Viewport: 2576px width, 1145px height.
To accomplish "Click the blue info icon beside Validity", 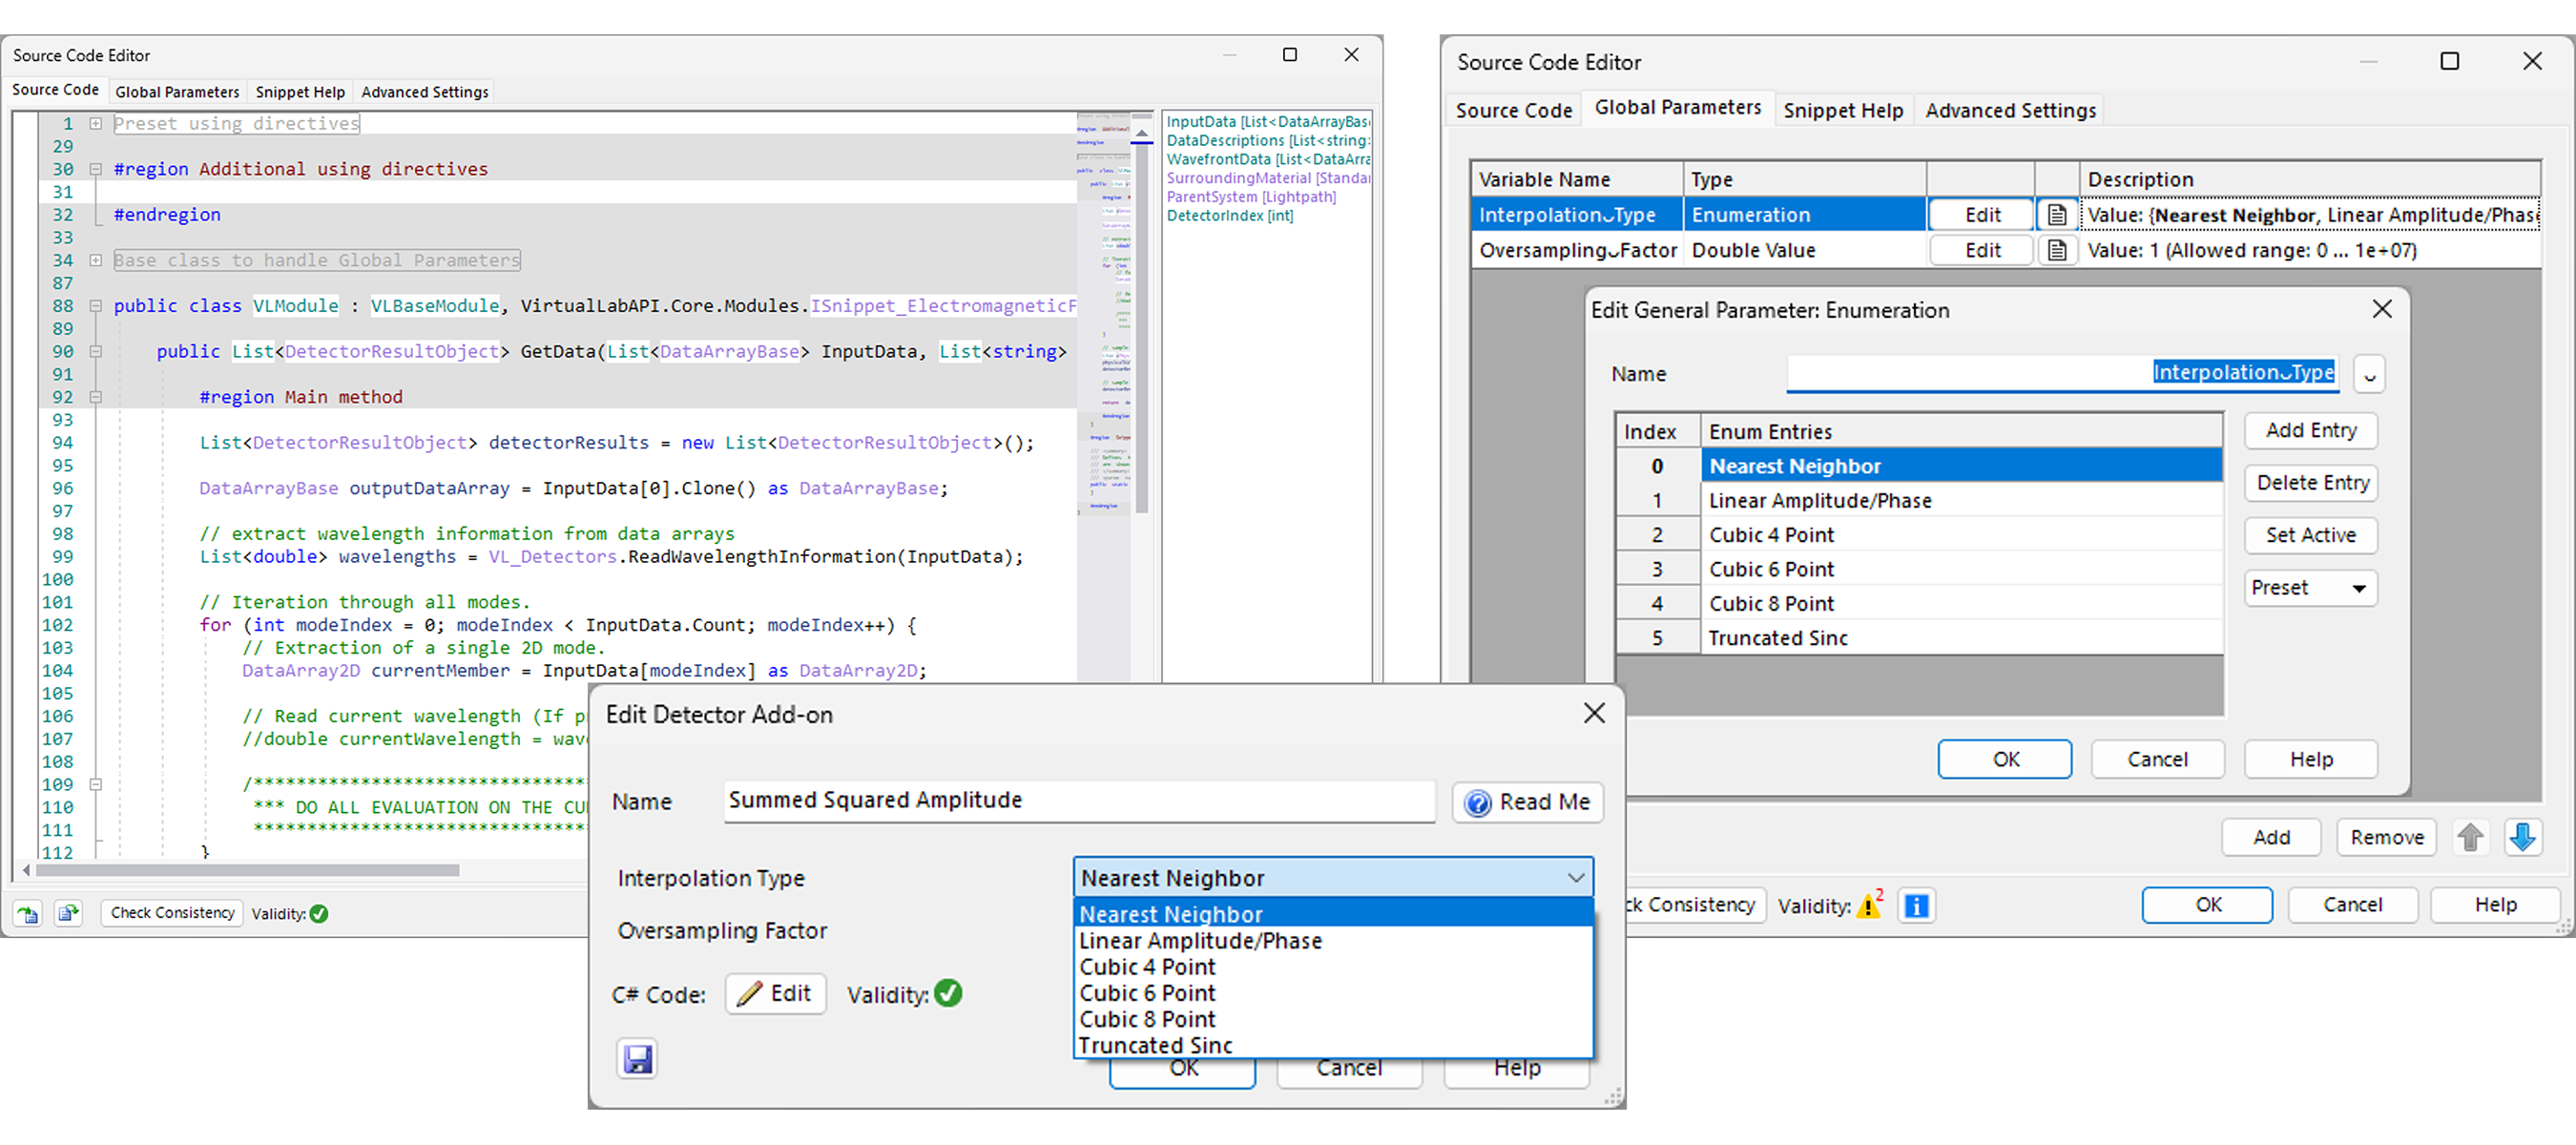I will coord(1916,905).
